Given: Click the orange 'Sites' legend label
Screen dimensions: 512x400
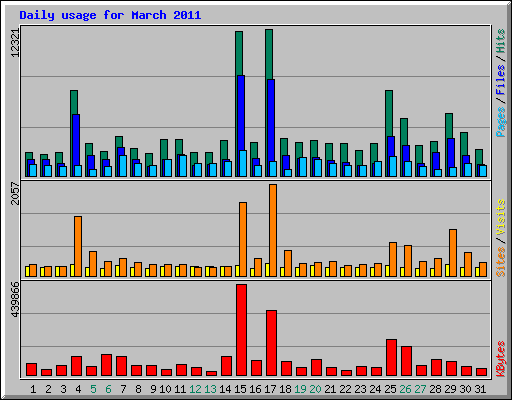Looking at the screenshot, I should coord(500,262).
